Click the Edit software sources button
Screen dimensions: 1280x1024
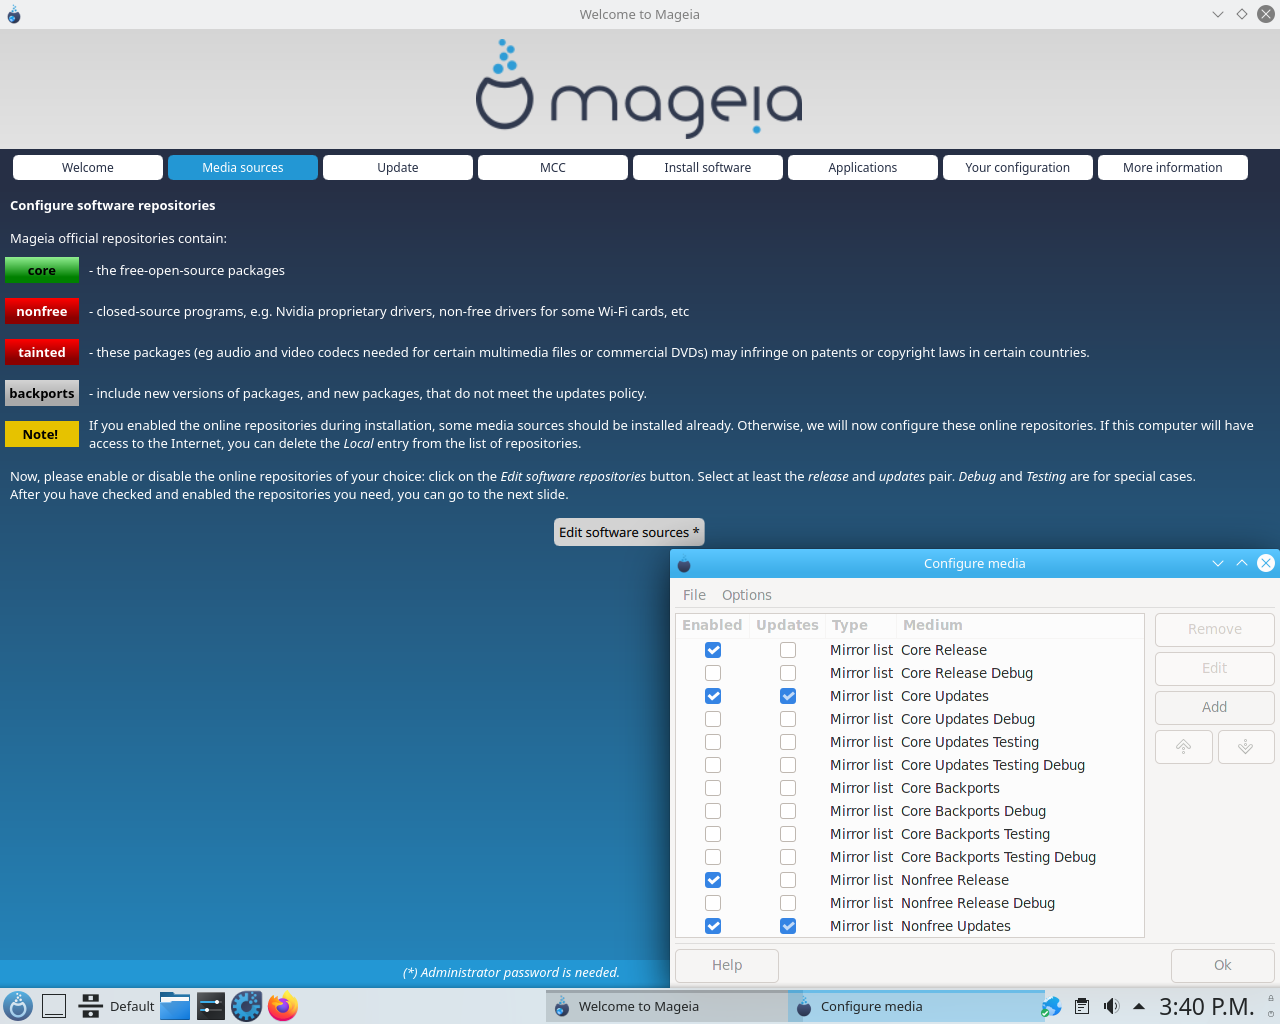pos(629,532)
